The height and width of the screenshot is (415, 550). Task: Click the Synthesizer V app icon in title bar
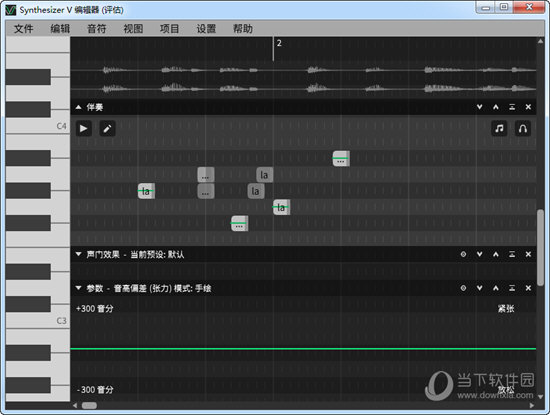[11, 10]
